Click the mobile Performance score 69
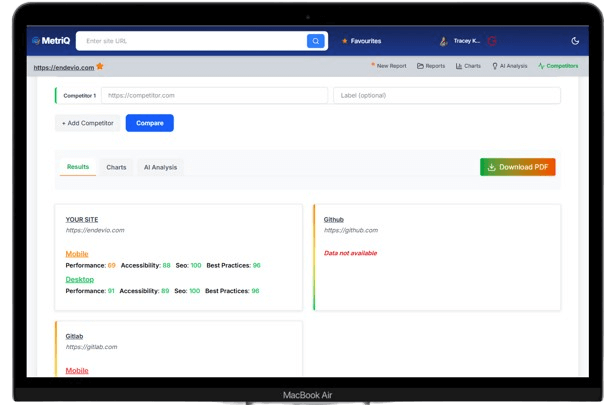Screen dimensions: 616x405 [x=112, y=266]
